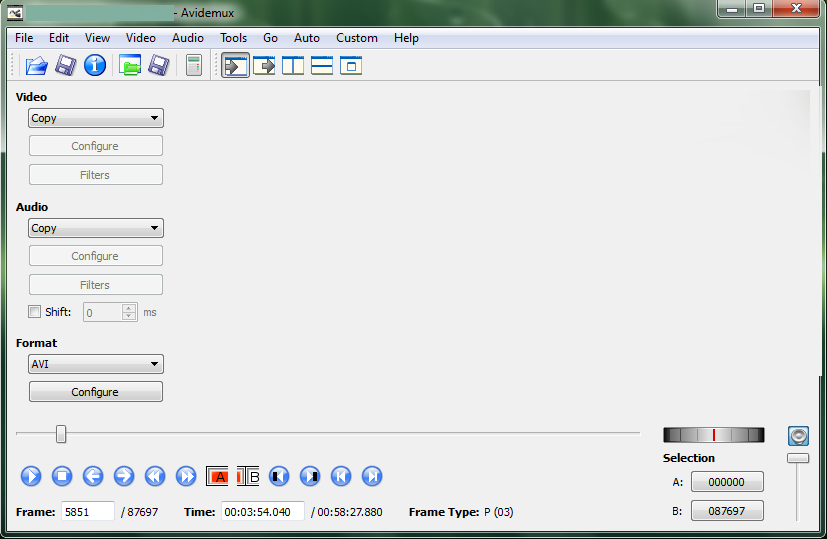Click Filters button under Video
Image resolution: width=827 pixels, height=539 pixels.
point(95,175)
